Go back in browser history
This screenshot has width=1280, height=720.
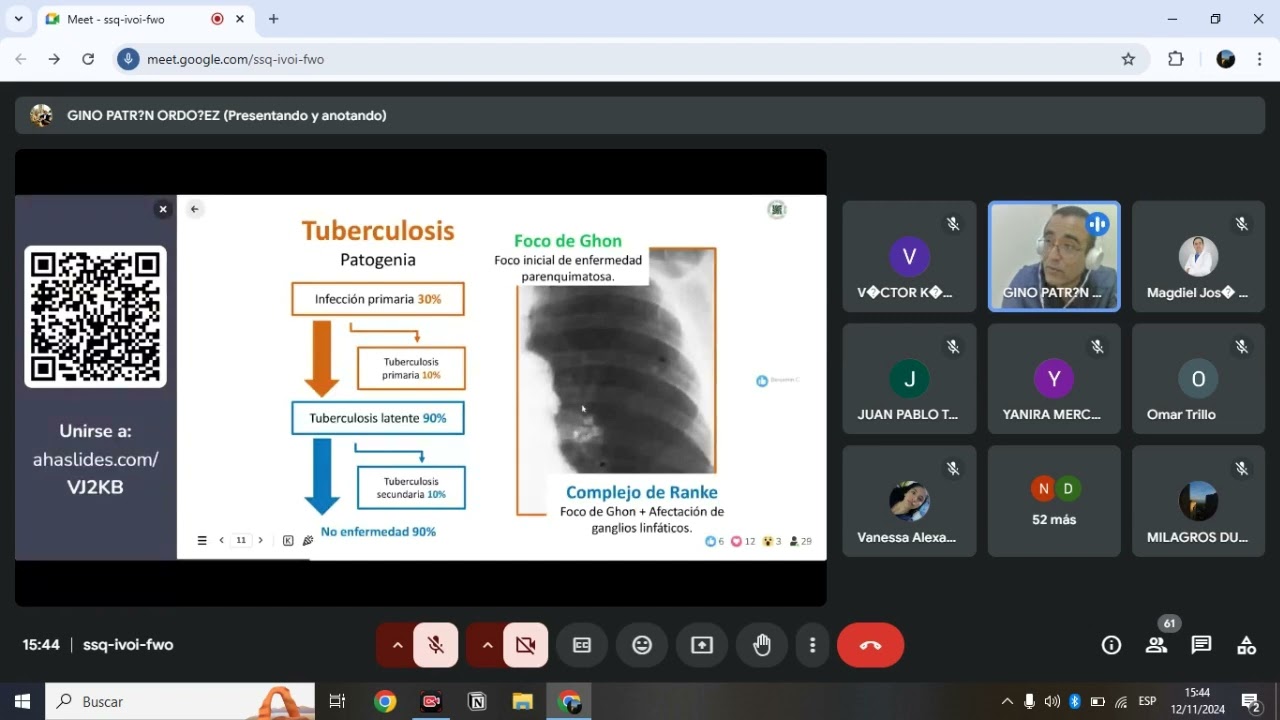click(21, 59)
